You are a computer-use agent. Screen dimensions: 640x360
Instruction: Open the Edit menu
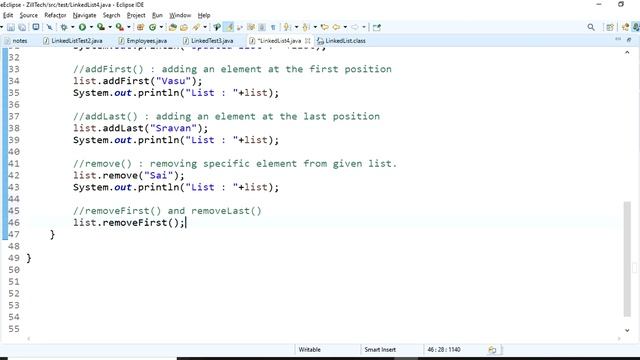click(x=8, y=15)
